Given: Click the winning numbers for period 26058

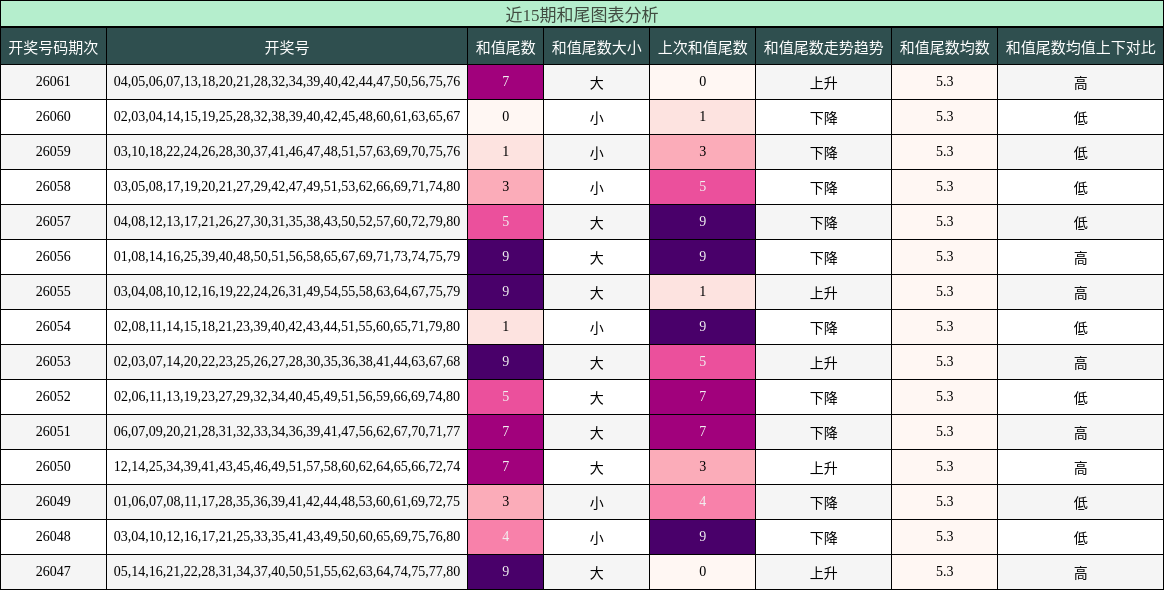Looking at the screenshot, I should [x=287, y=187].
